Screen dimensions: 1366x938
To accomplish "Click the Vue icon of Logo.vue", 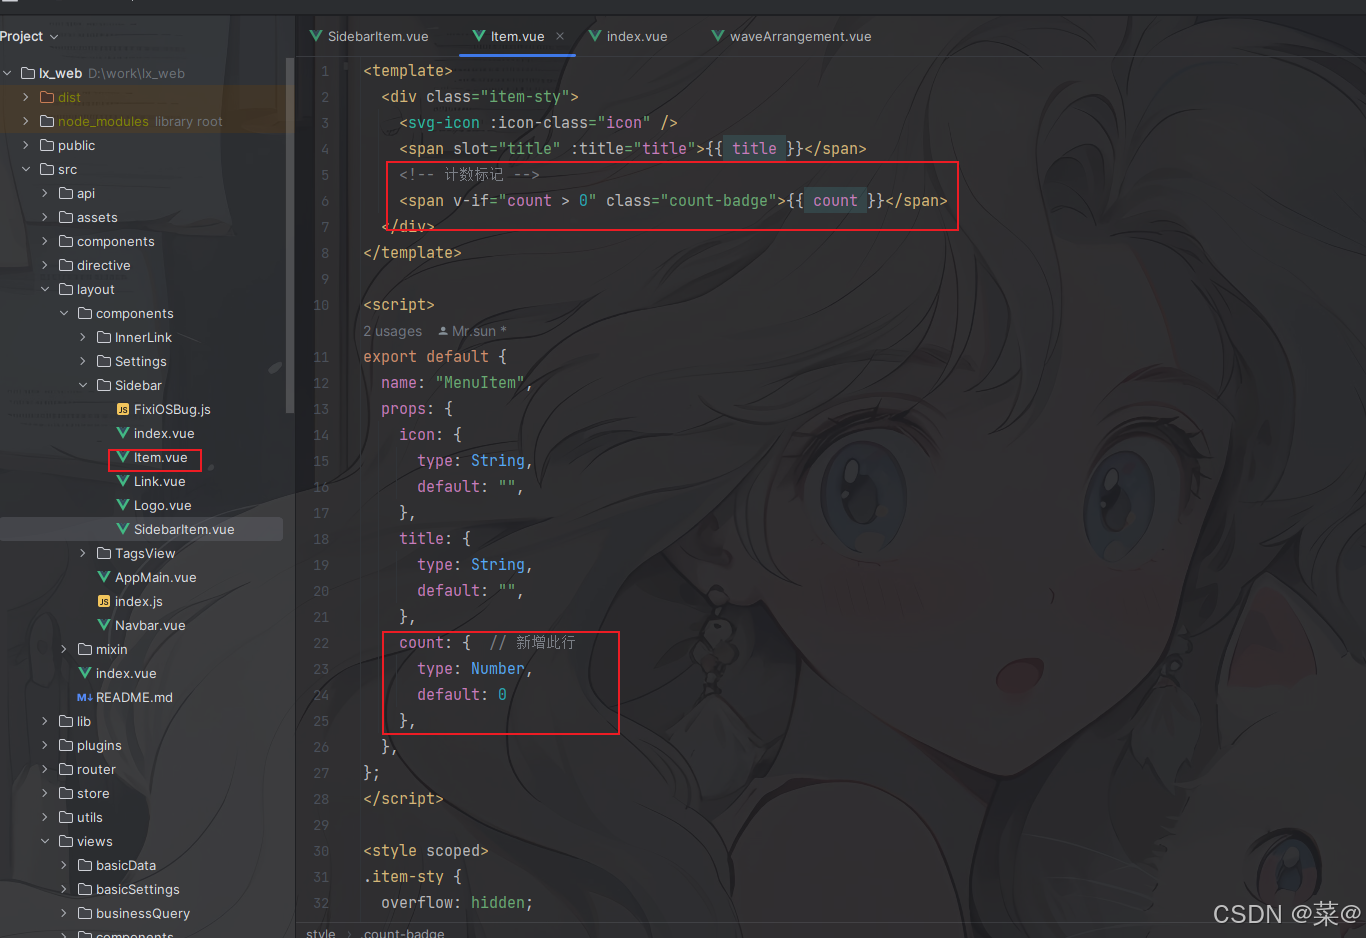I will [x=123, y=505].
